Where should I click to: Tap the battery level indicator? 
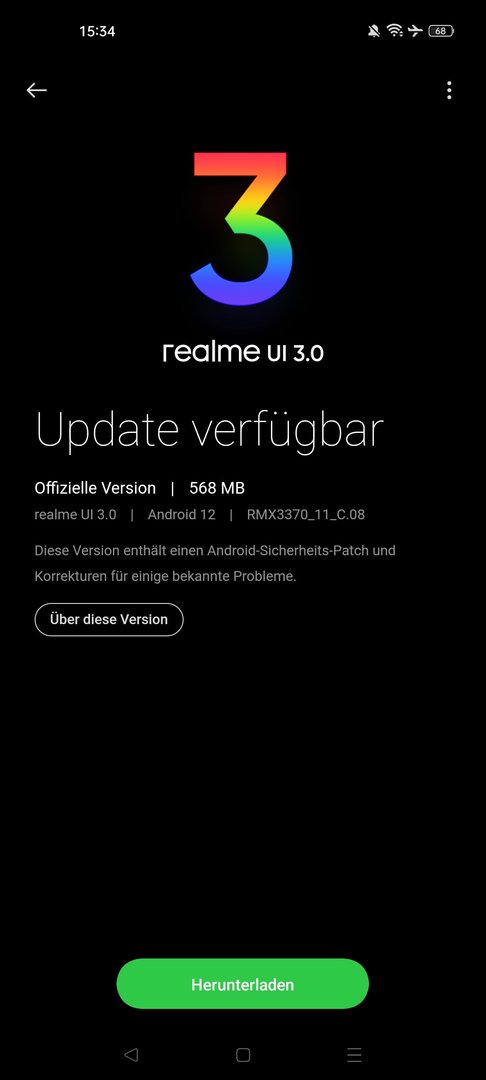coord(441,31)
